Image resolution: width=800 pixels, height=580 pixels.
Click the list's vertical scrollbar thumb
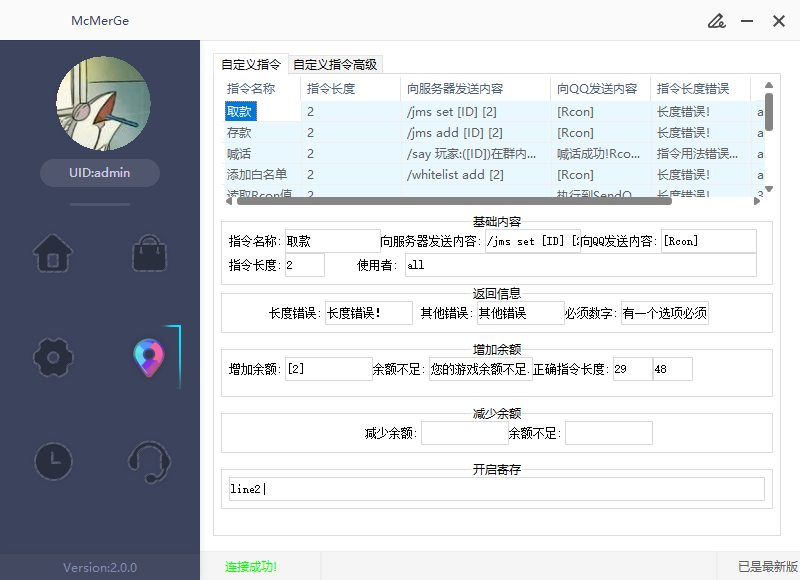click(769, 112)
